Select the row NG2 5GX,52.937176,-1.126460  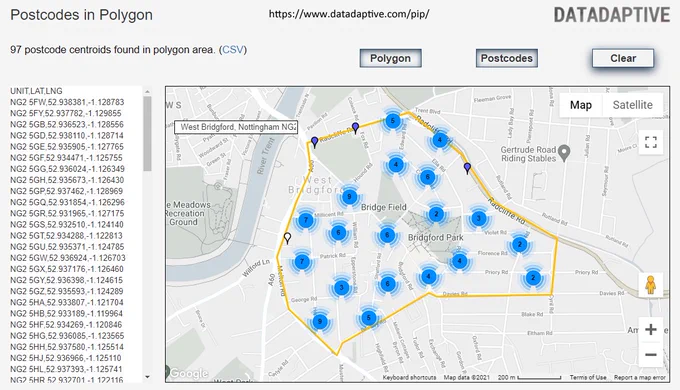pos(67,269)
